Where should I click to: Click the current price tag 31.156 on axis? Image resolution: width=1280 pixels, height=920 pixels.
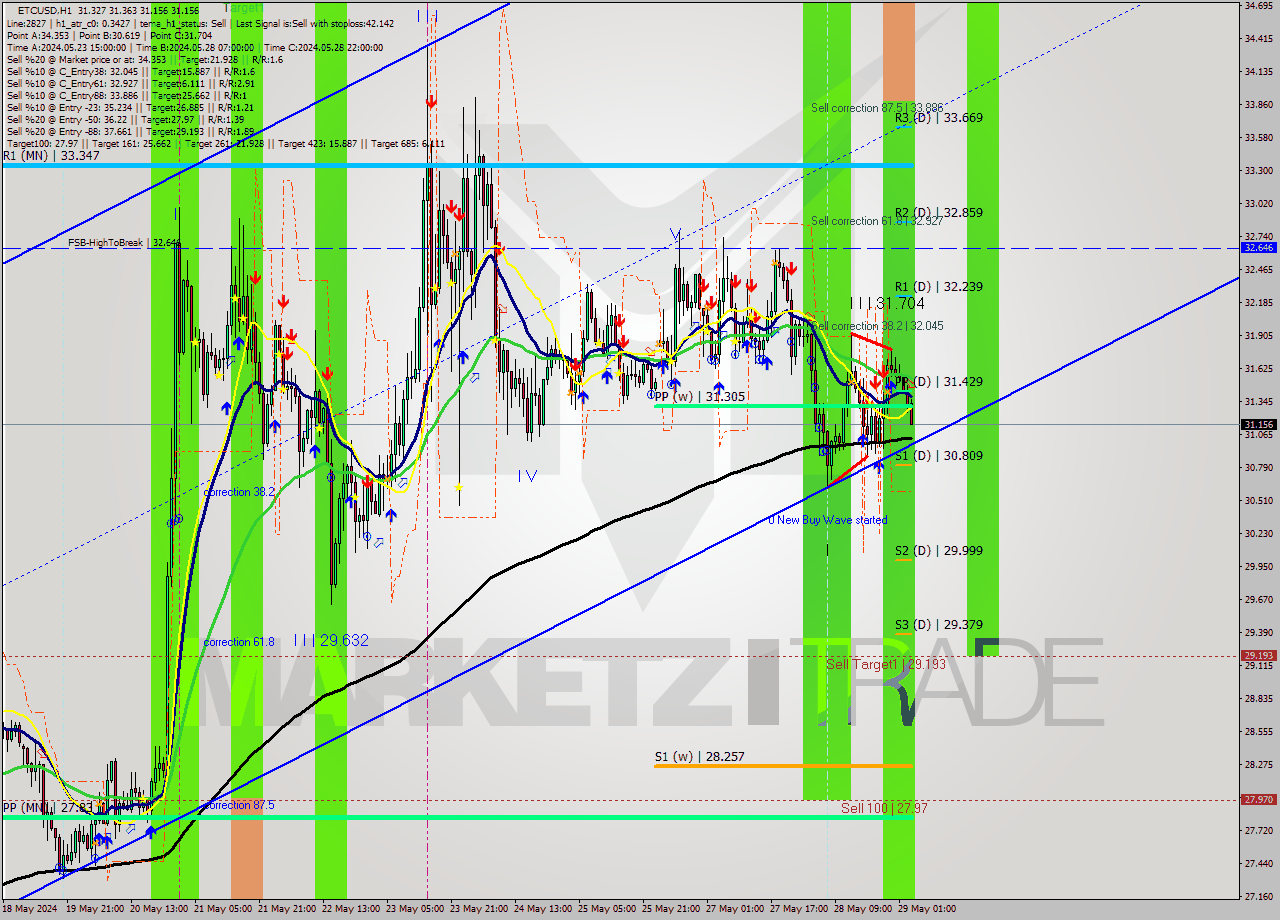click(1258, 424)
